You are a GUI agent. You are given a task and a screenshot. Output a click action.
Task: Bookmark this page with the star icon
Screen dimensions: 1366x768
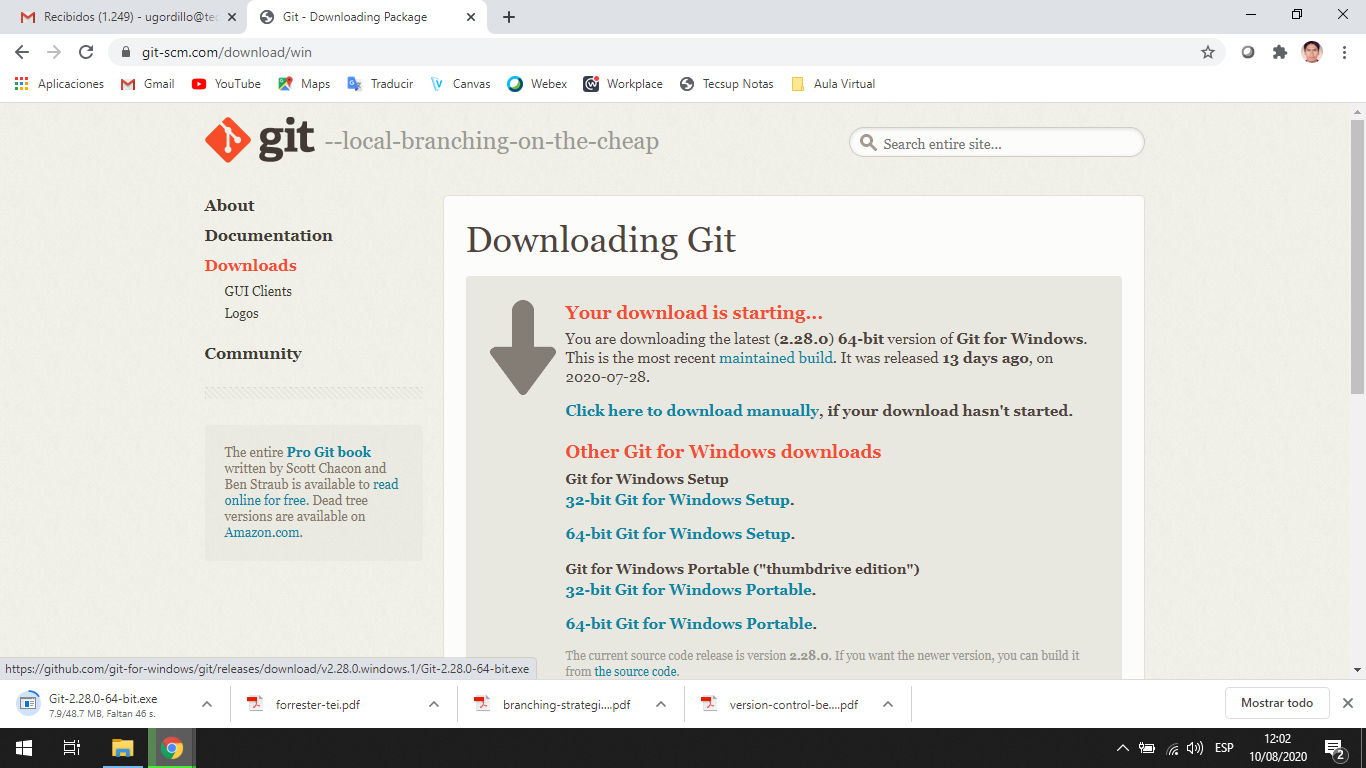click(x=1208, y=52)
